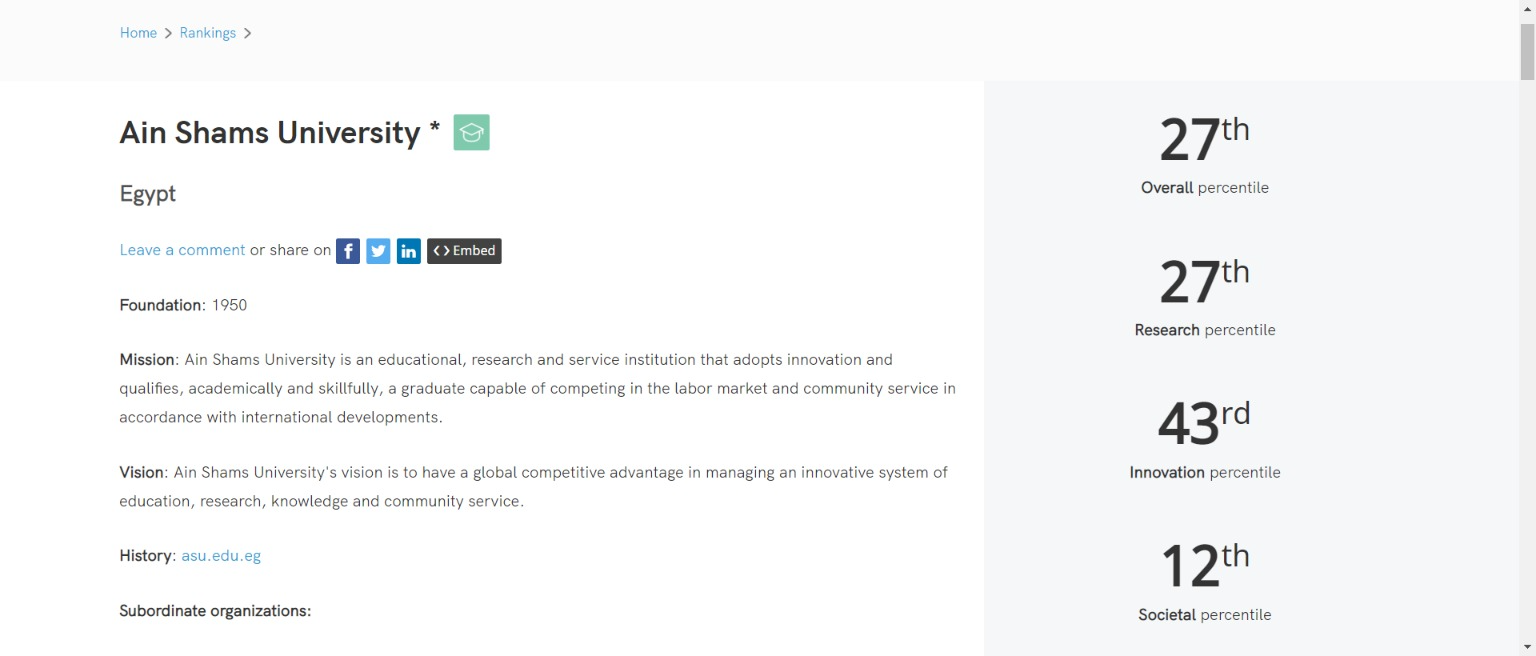Click the Subordinate organizations heading
The image size is (1536, 656).
(x=215, y=611)
